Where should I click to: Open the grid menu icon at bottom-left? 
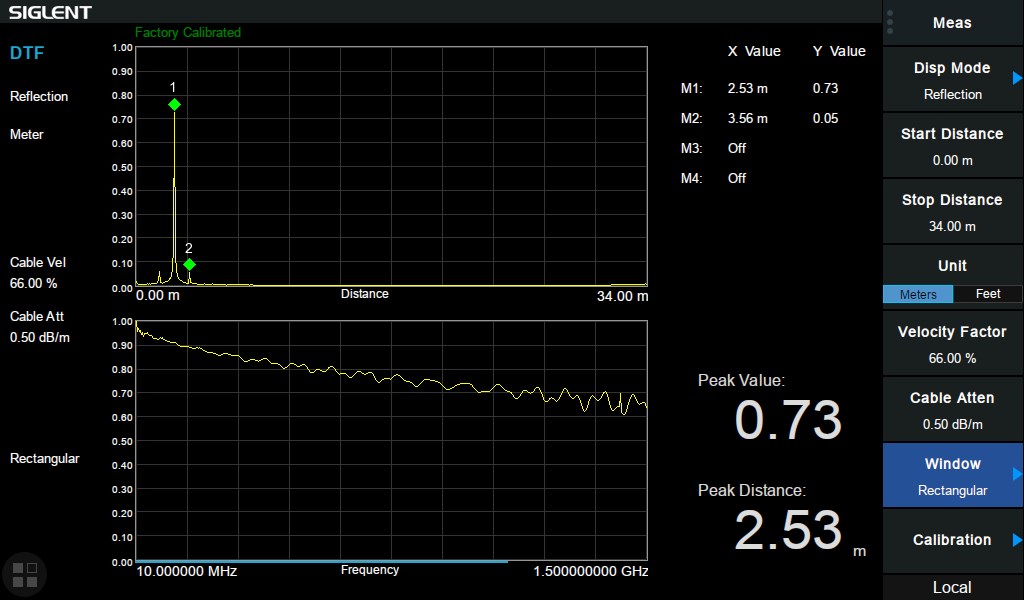point(24,574)
